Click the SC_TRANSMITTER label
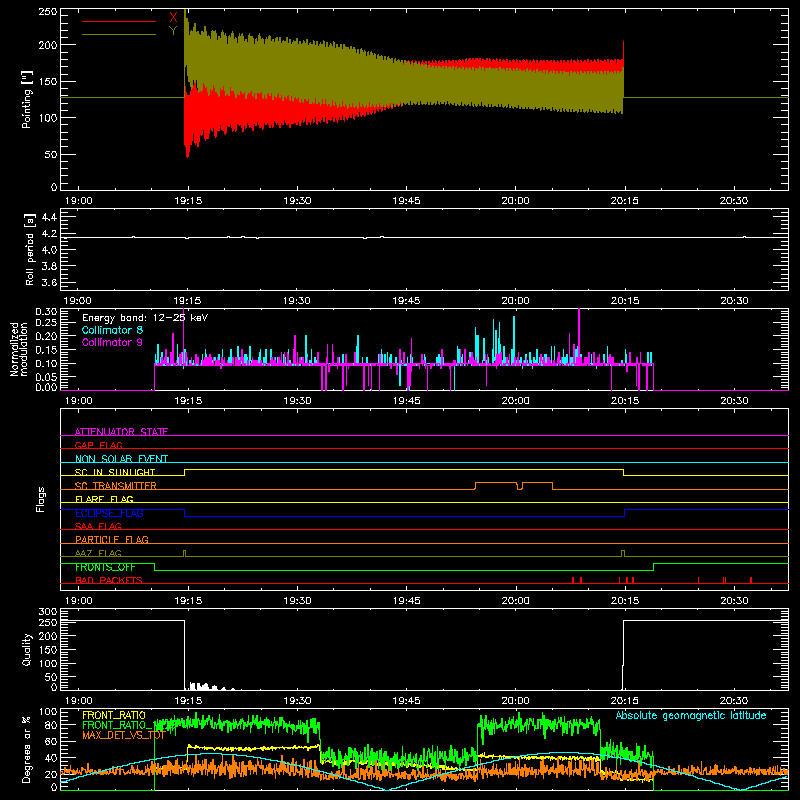Image resolution: width=800 pixels, height=800 pixels. (x=116, y=486)
